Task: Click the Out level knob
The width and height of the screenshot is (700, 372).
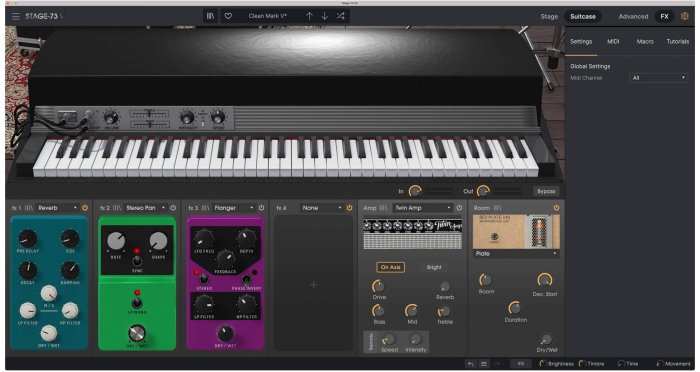Action: [x=483, y=191]
